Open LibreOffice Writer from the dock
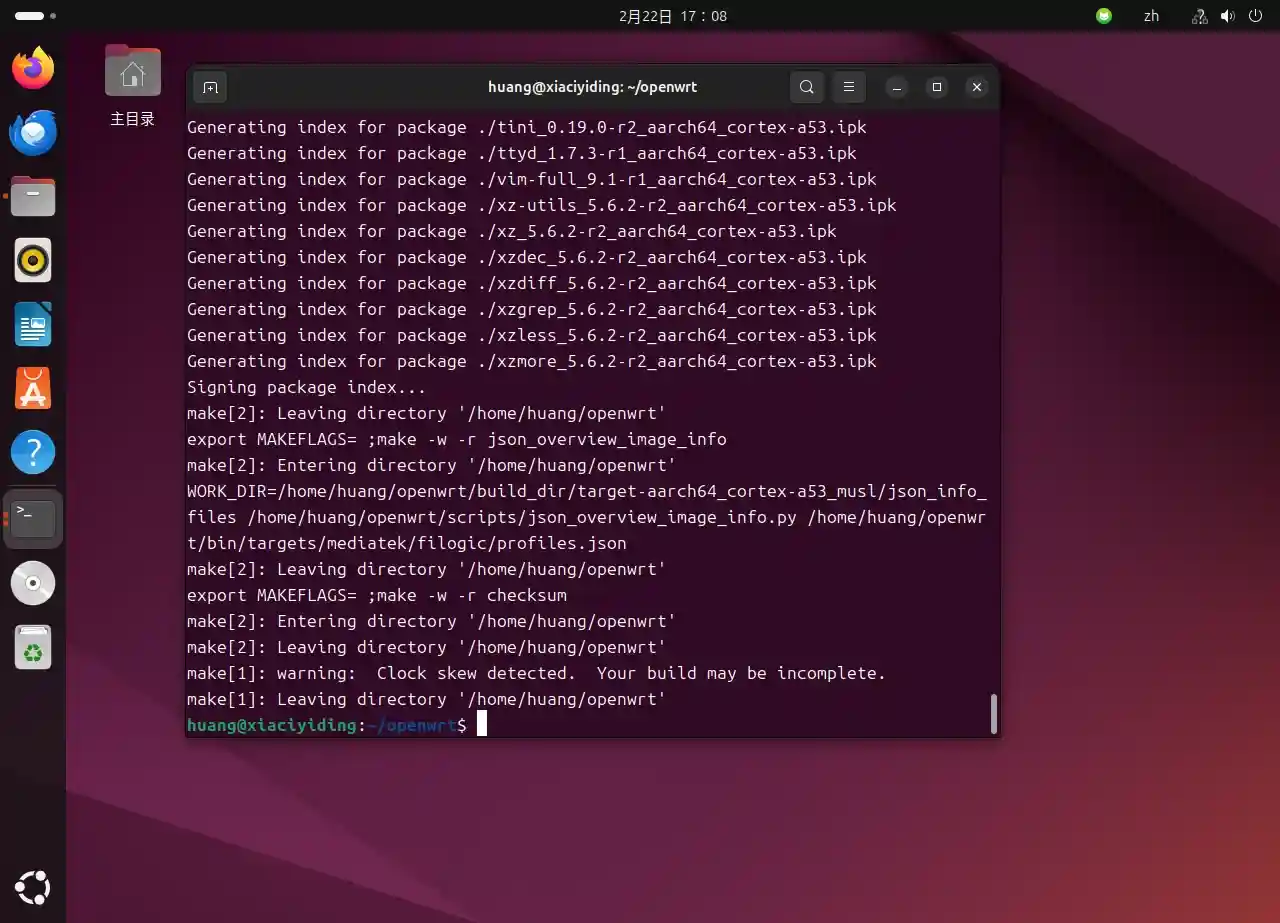 click(x=33, y=324)
